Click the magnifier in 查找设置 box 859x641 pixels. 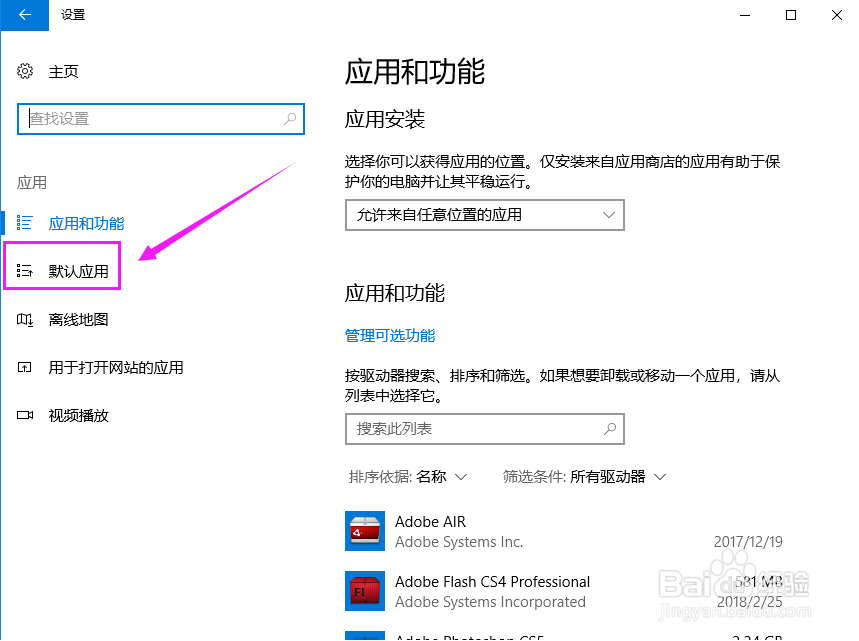290,118
